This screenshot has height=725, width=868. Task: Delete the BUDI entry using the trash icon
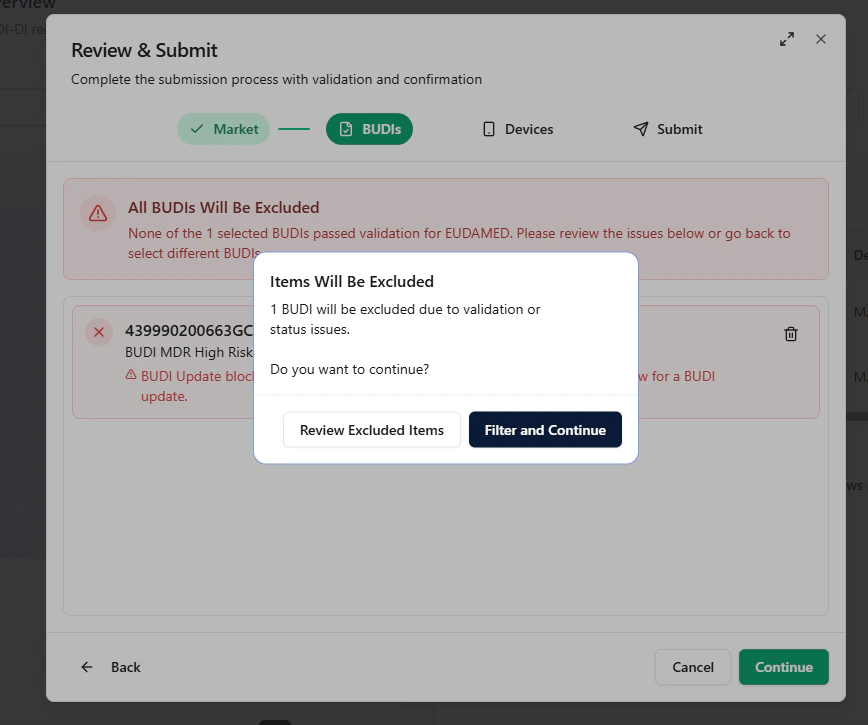790,334
